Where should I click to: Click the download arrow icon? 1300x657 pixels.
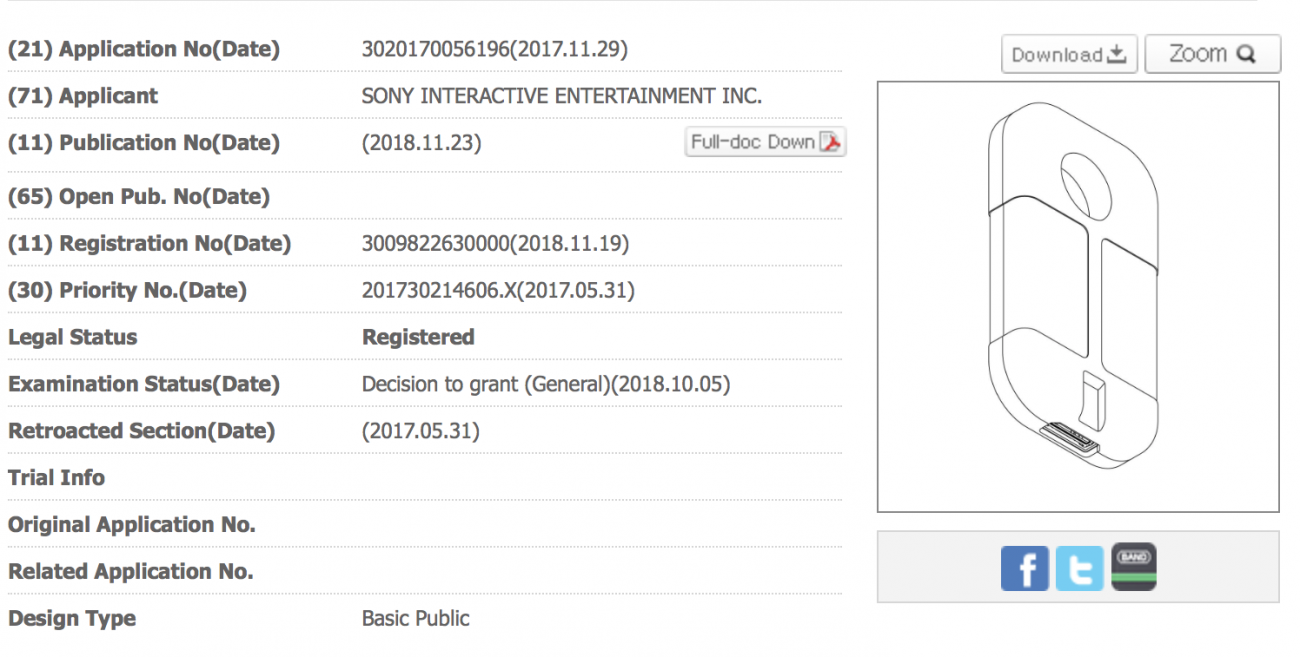(x=1117, y=54)
